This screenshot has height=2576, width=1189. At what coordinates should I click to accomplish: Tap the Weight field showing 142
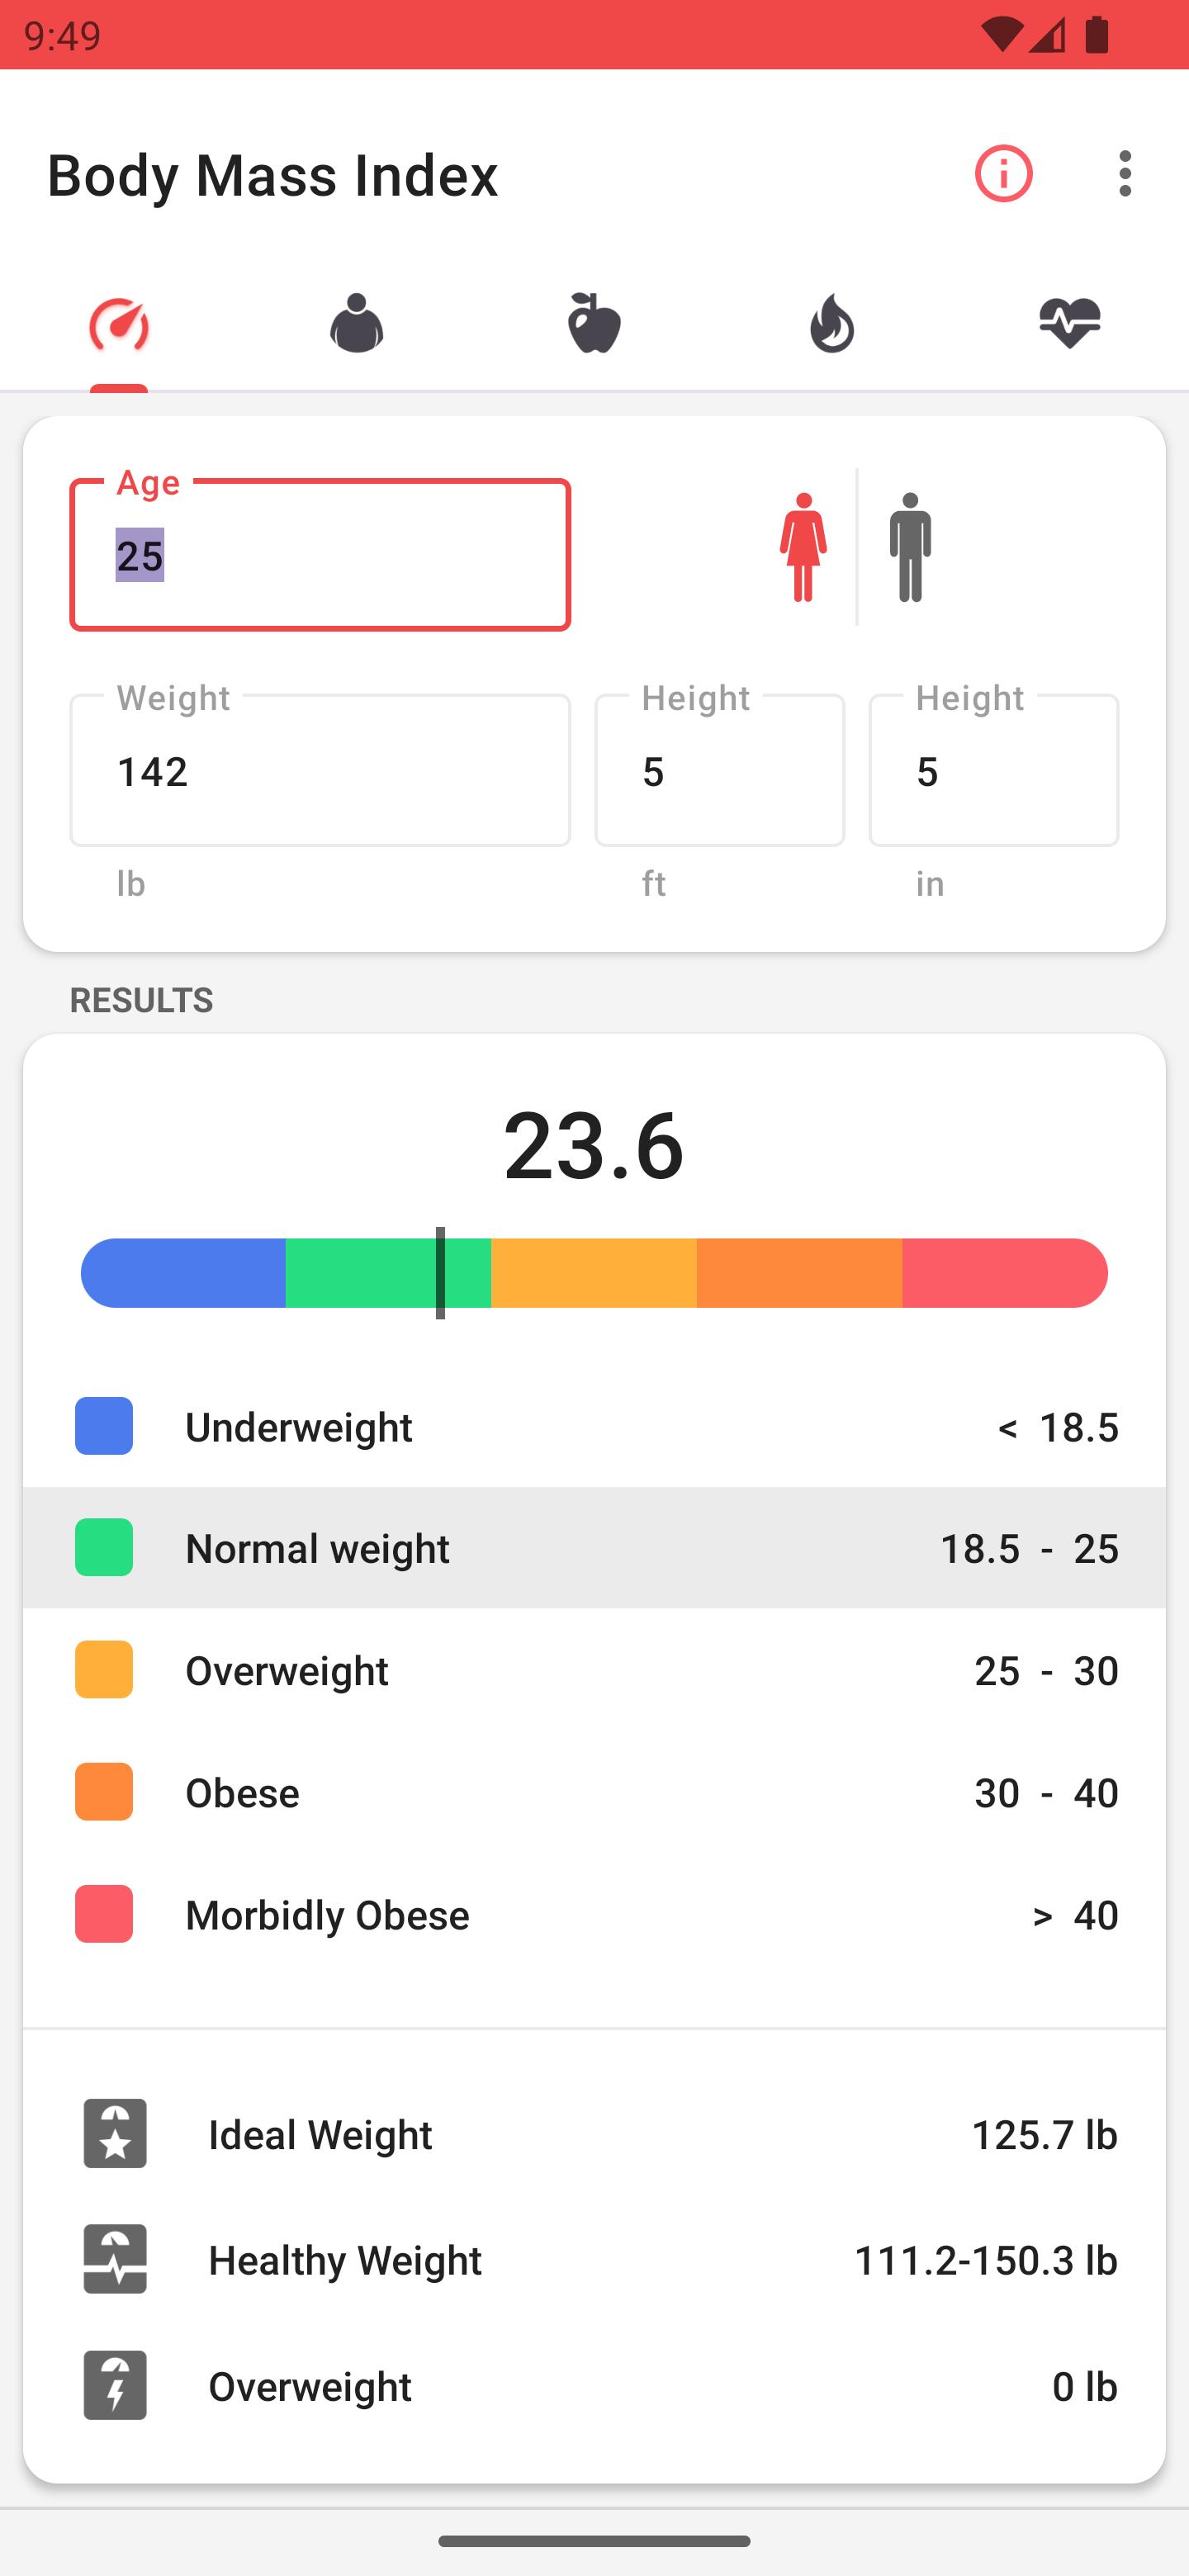tap(320, 770)
